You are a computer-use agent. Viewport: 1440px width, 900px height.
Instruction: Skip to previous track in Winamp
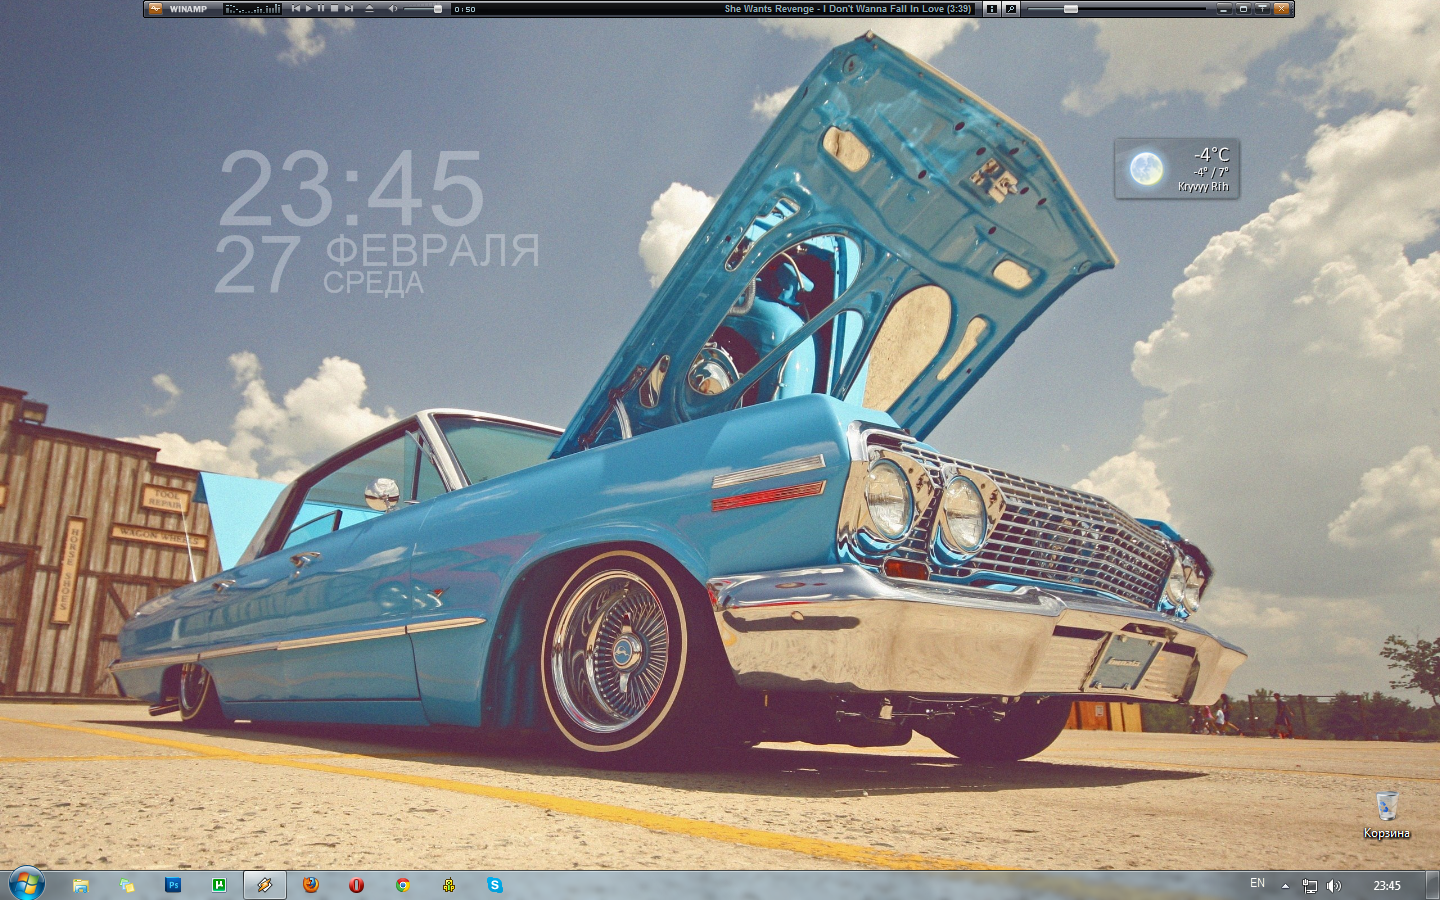295,9
